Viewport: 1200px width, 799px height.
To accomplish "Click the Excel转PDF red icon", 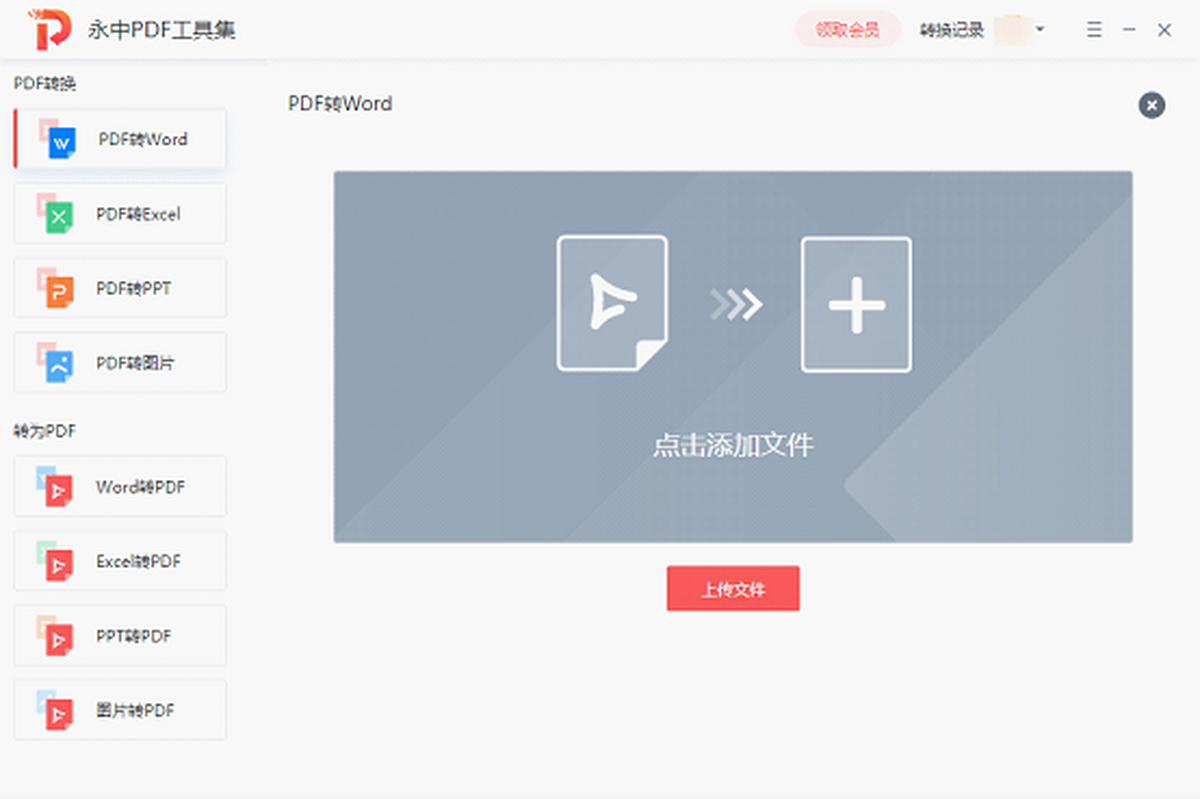I will (60, 565).
